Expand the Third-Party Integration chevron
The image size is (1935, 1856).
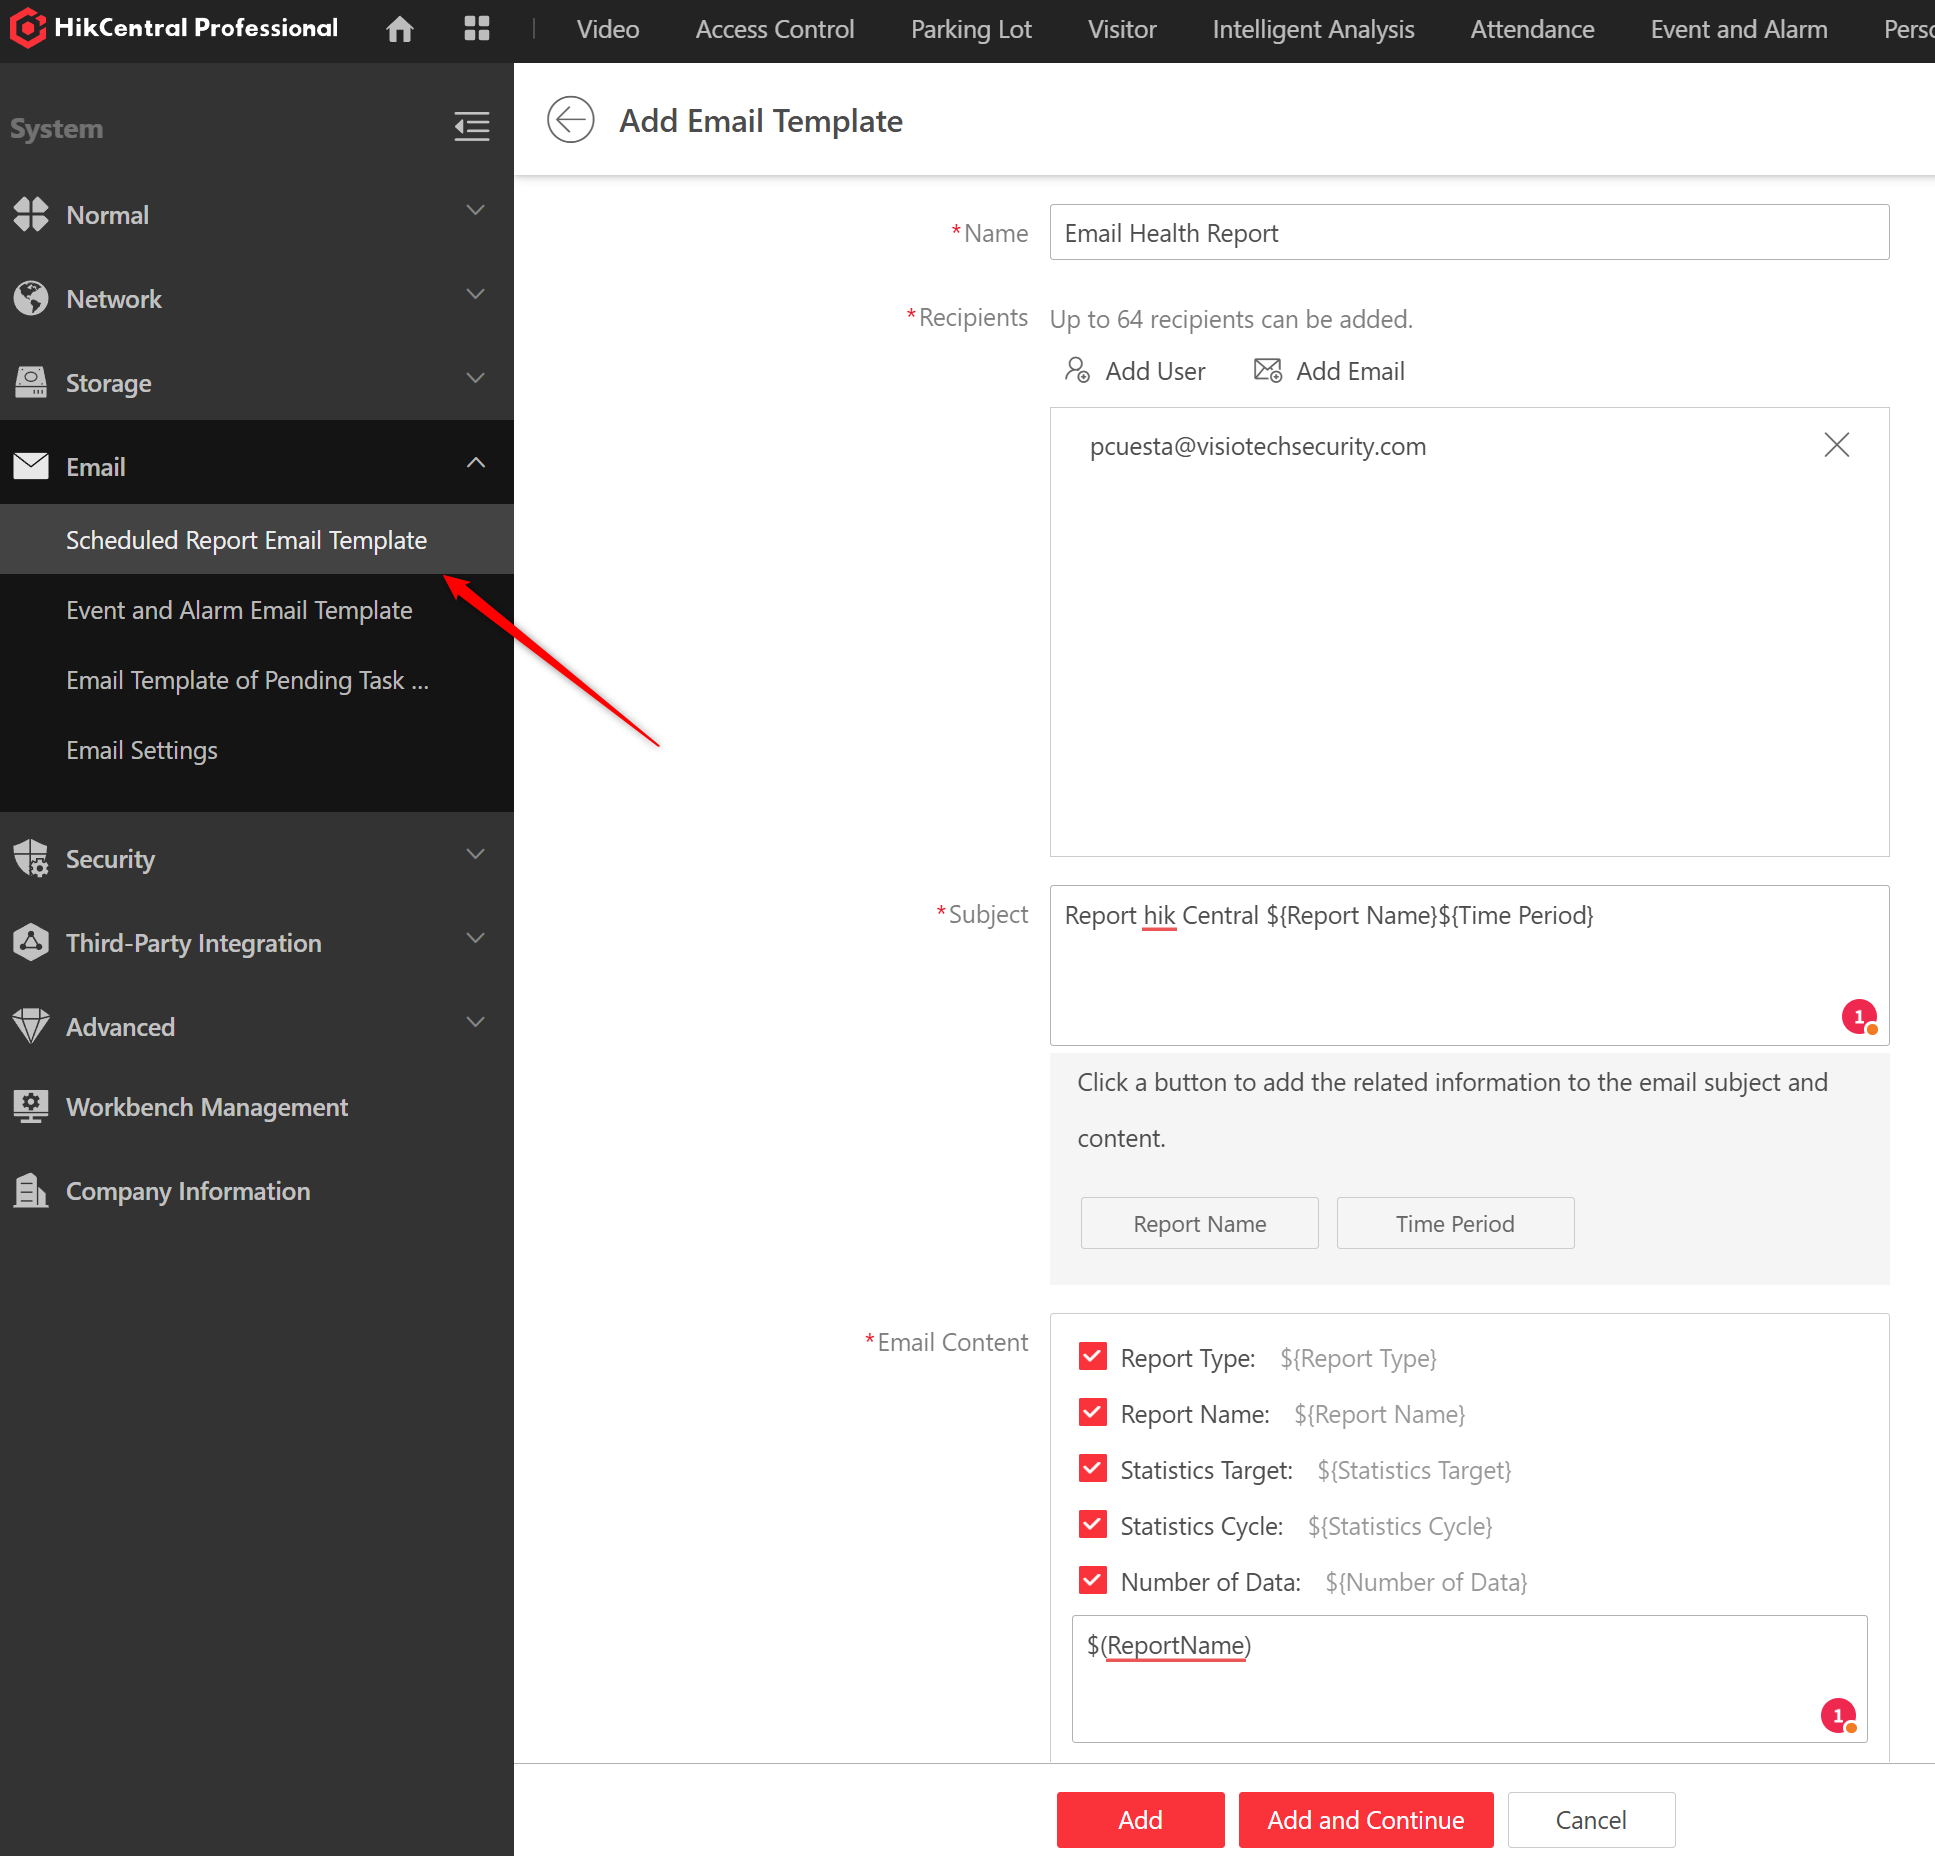pos(476,938)
